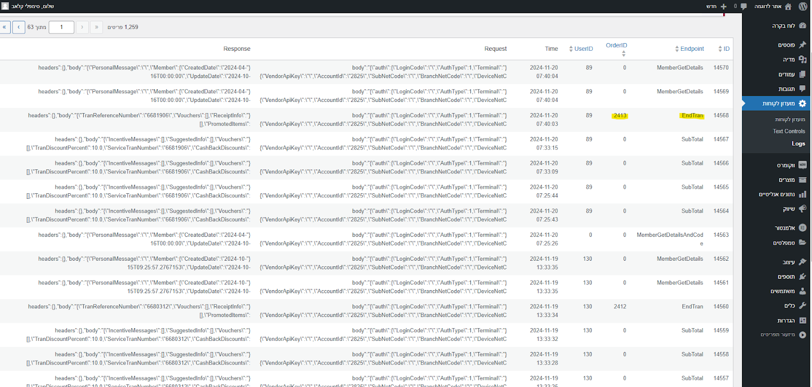812x387 pixels.
Task: Open Tools wrench sidebar icon
Action: tap(802, 306)
